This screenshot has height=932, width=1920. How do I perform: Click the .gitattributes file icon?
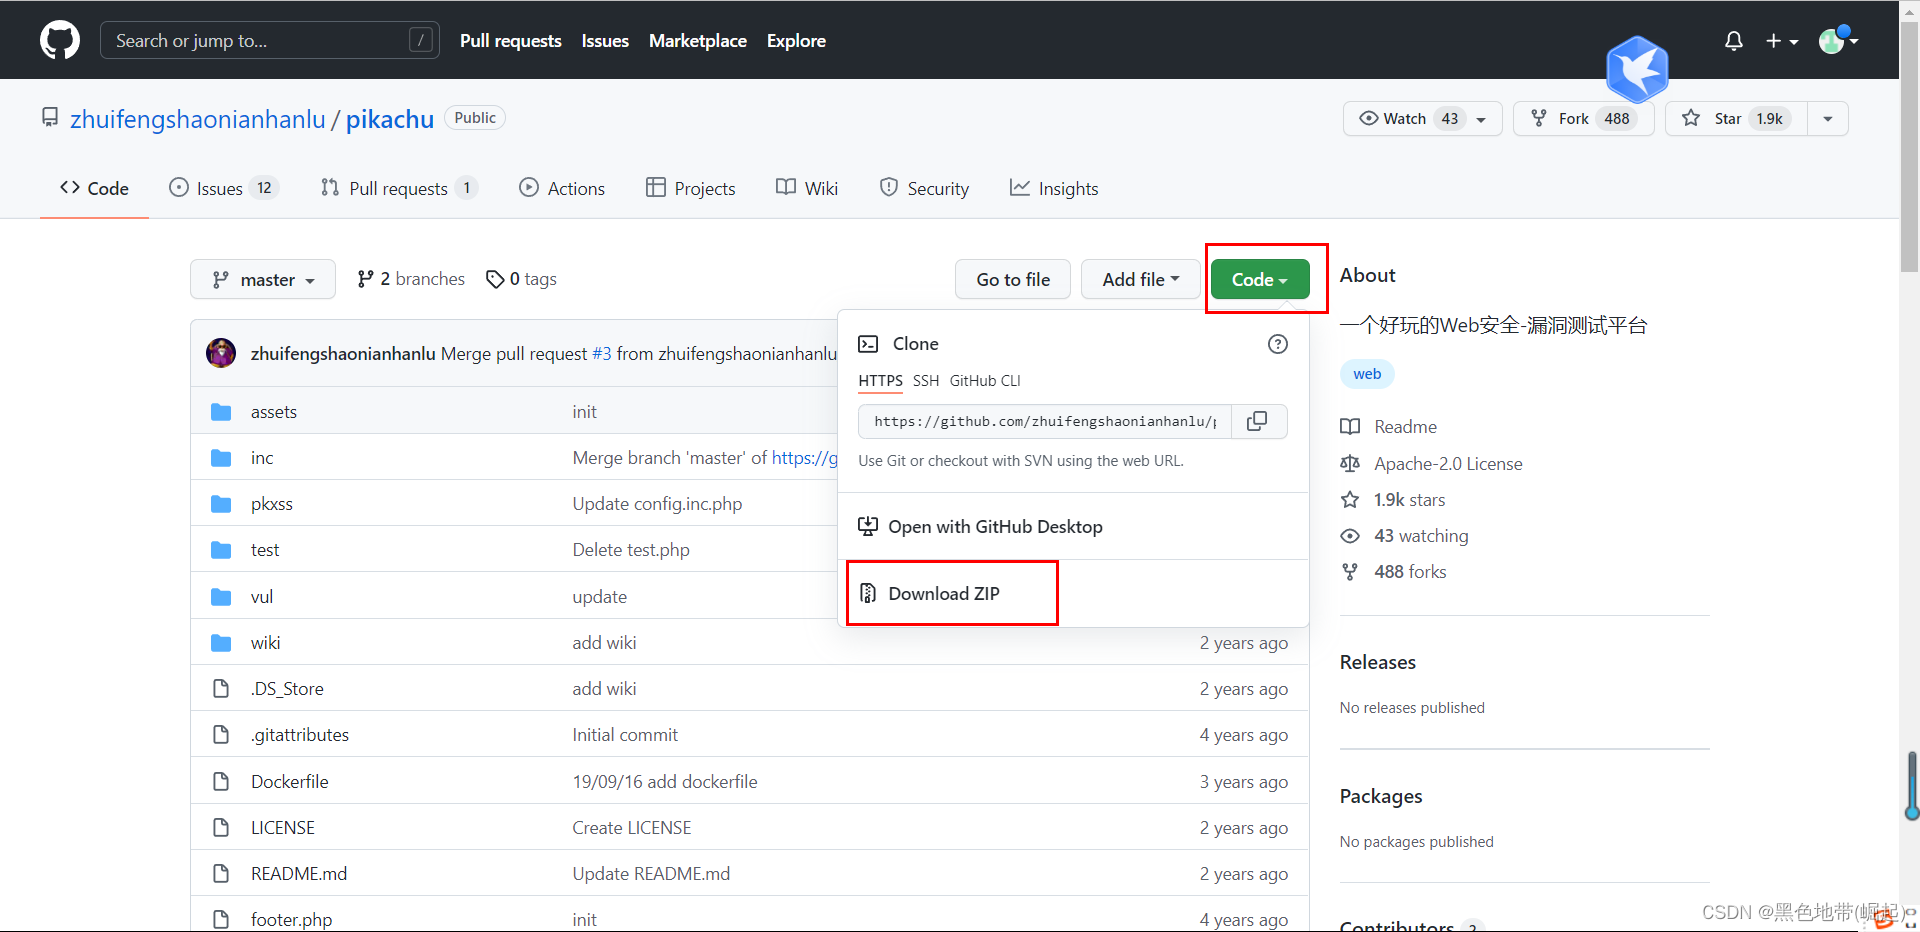click(221, 735)
